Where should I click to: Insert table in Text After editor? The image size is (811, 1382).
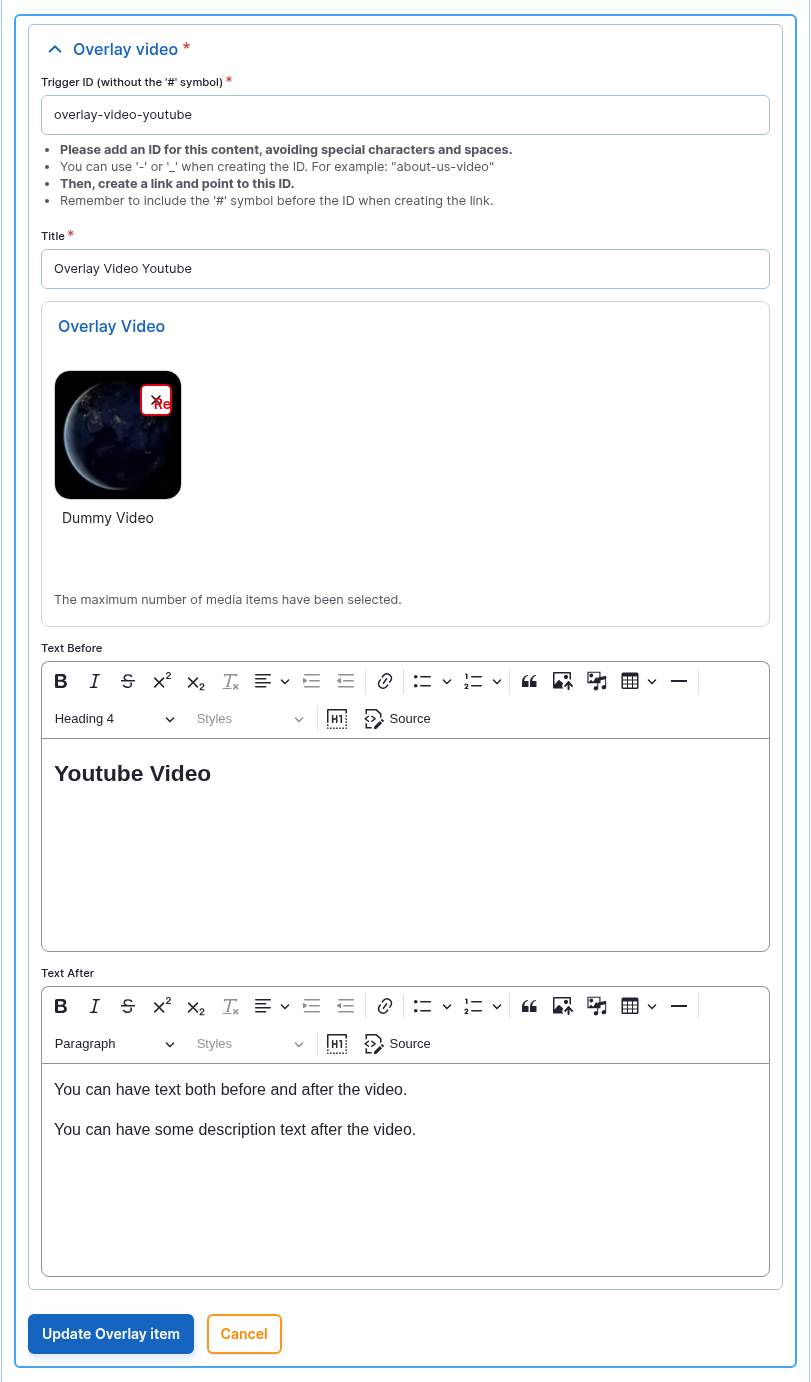click(x=630, y=1006)
